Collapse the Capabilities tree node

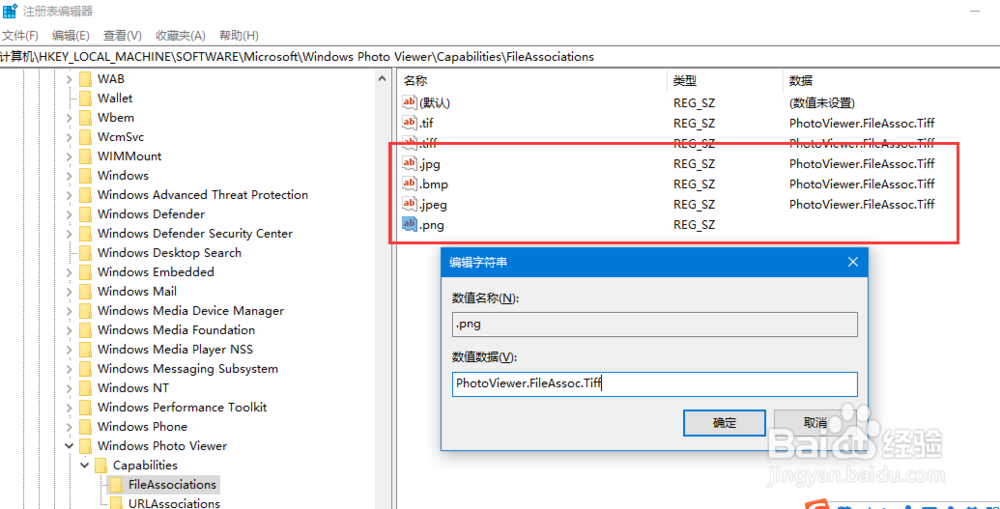tap(84, 465)
